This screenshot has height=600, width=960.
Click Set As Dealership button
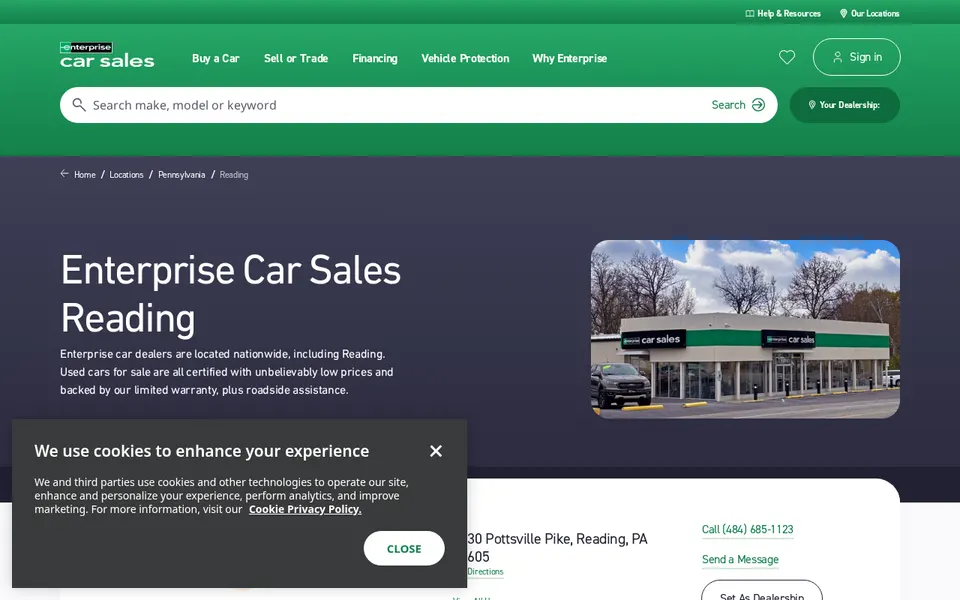[762, 591]
